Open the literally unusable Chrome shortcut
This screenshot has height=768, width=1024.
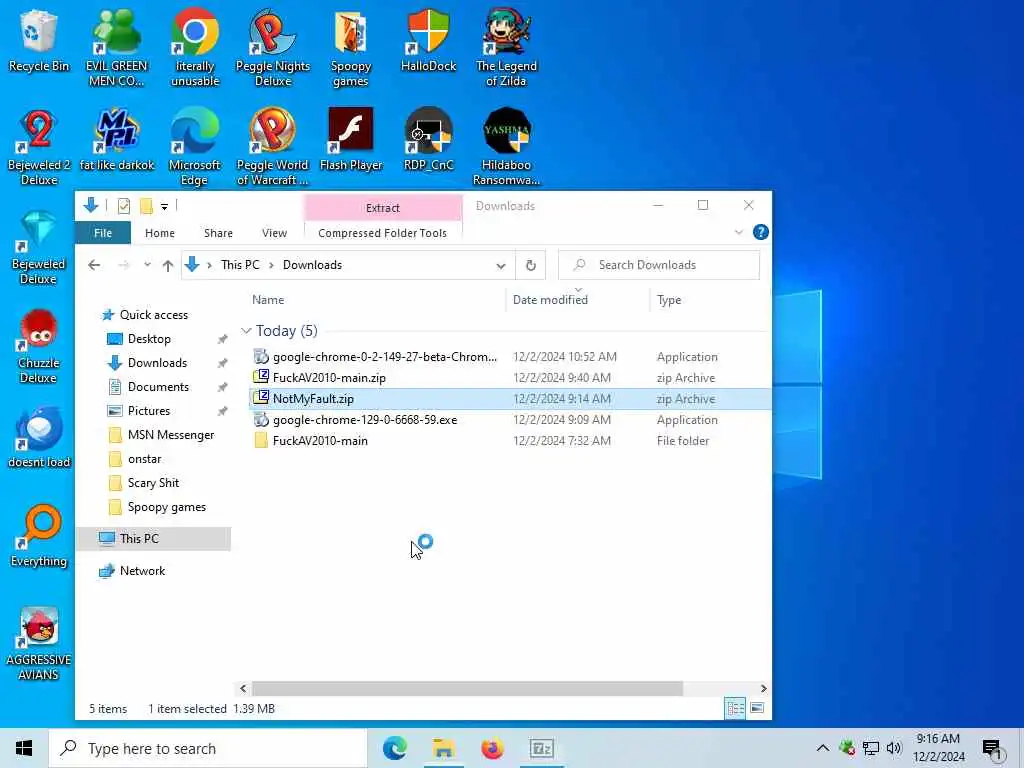pyautogui.click(x=195, y=48)
